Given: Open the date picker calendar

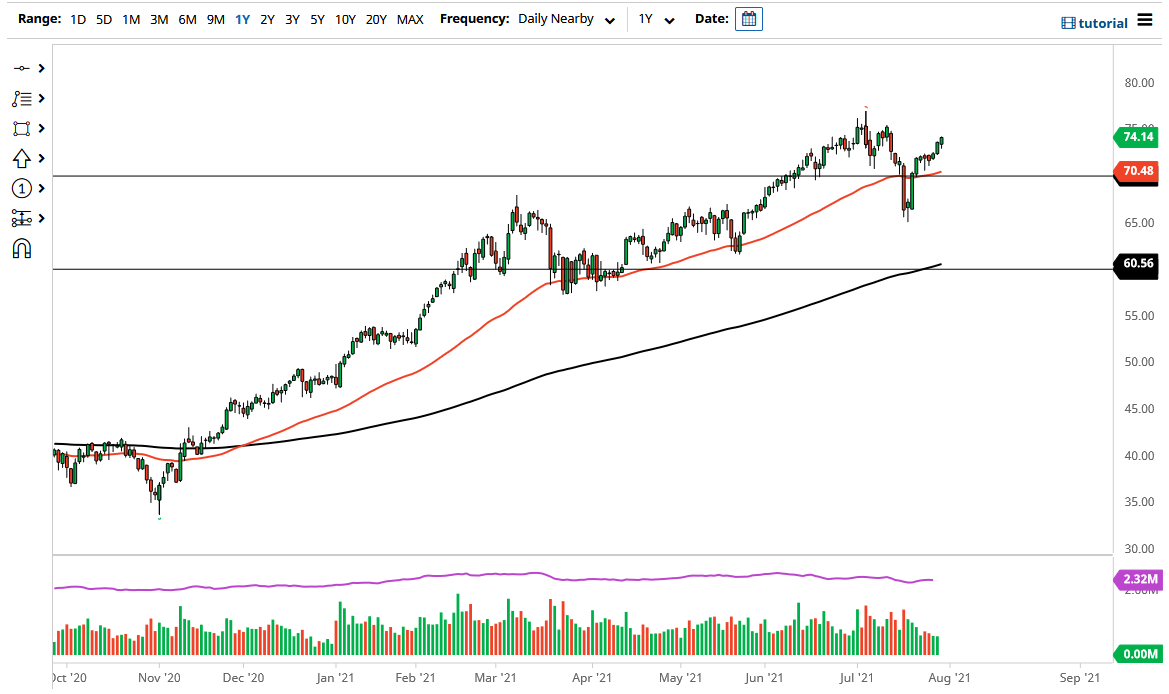Looking at the screenshot, I should click(x=748, y=19).
